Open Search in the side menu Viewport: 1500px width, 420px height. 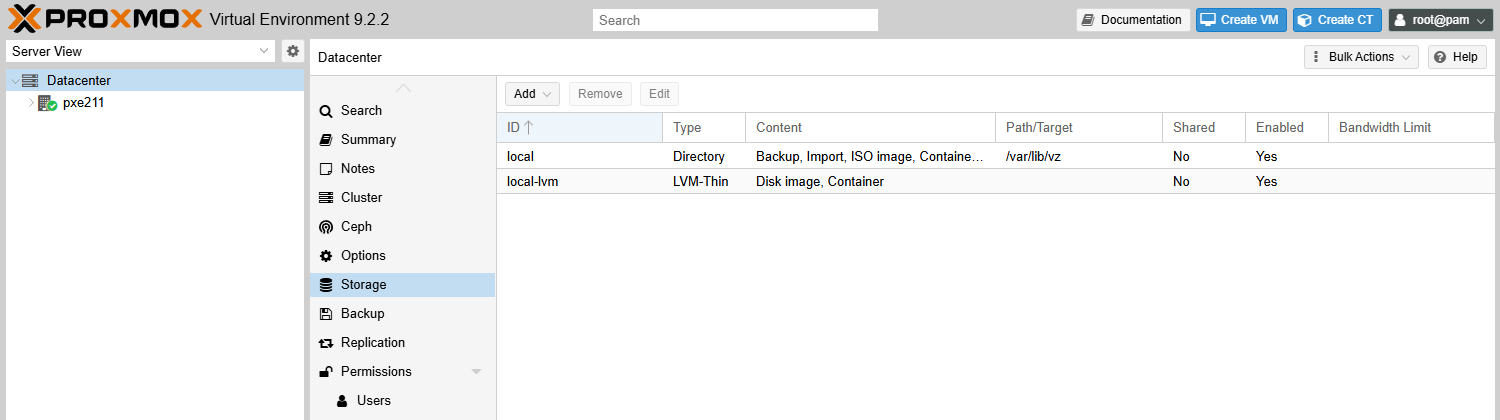[x=403, y=111]
